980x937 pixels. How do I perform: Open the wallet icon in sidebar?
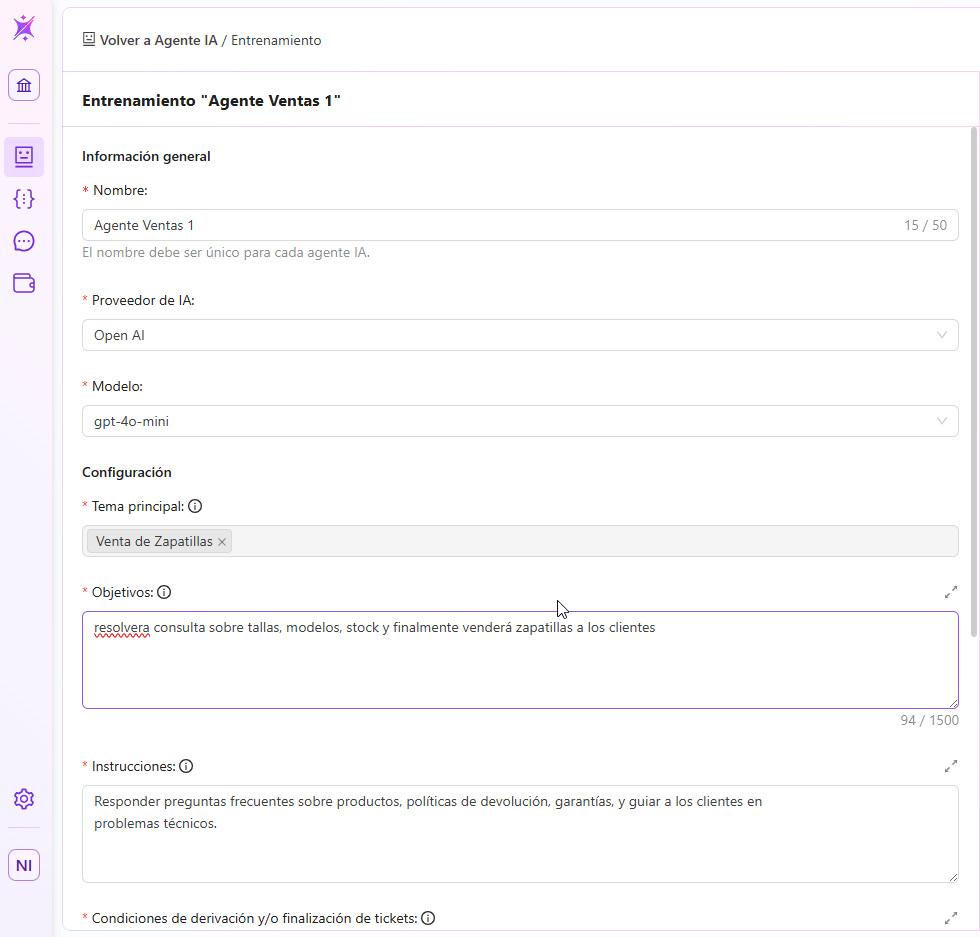(24, 283)
